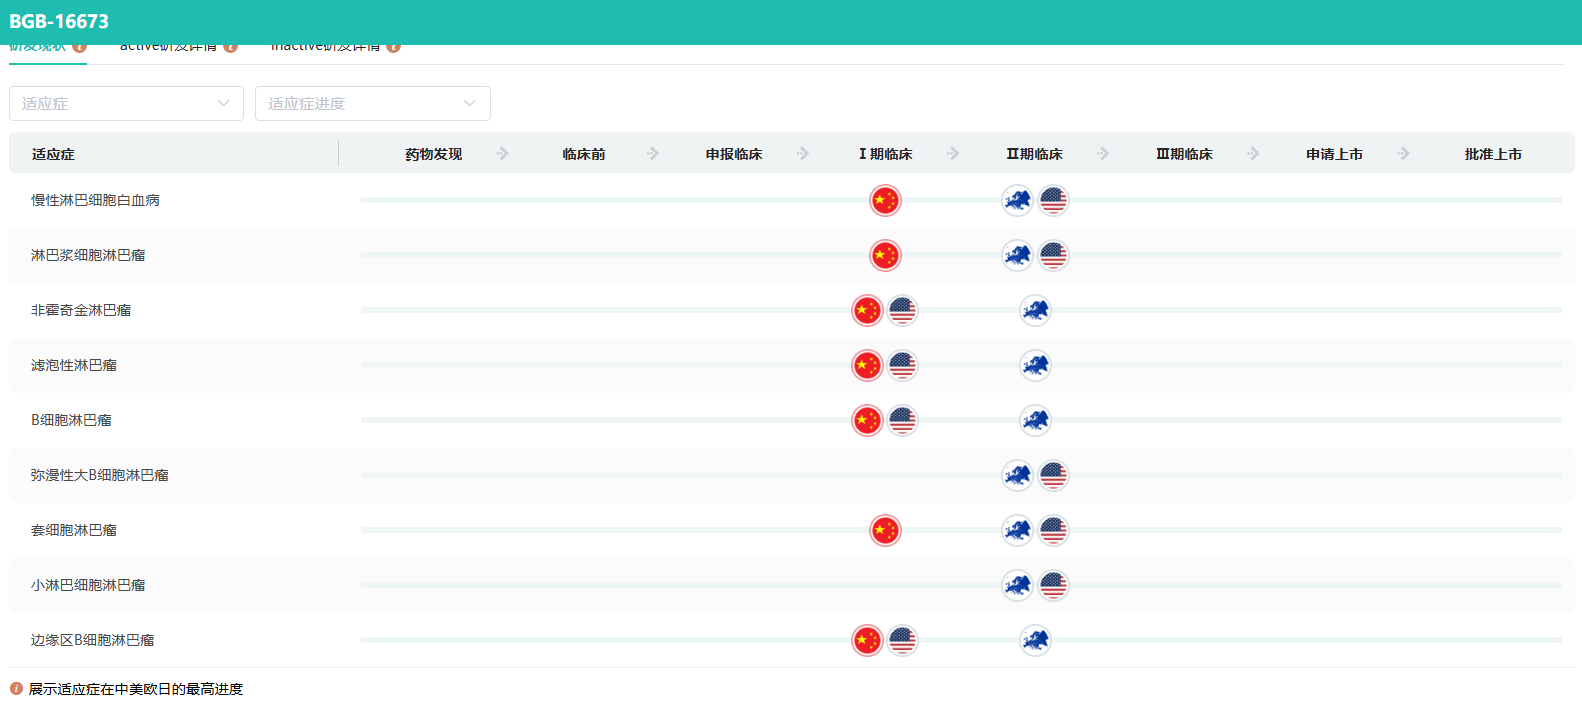Click the 申请上市 stage header
The image size is (1582, 714).
[1334, 154]
